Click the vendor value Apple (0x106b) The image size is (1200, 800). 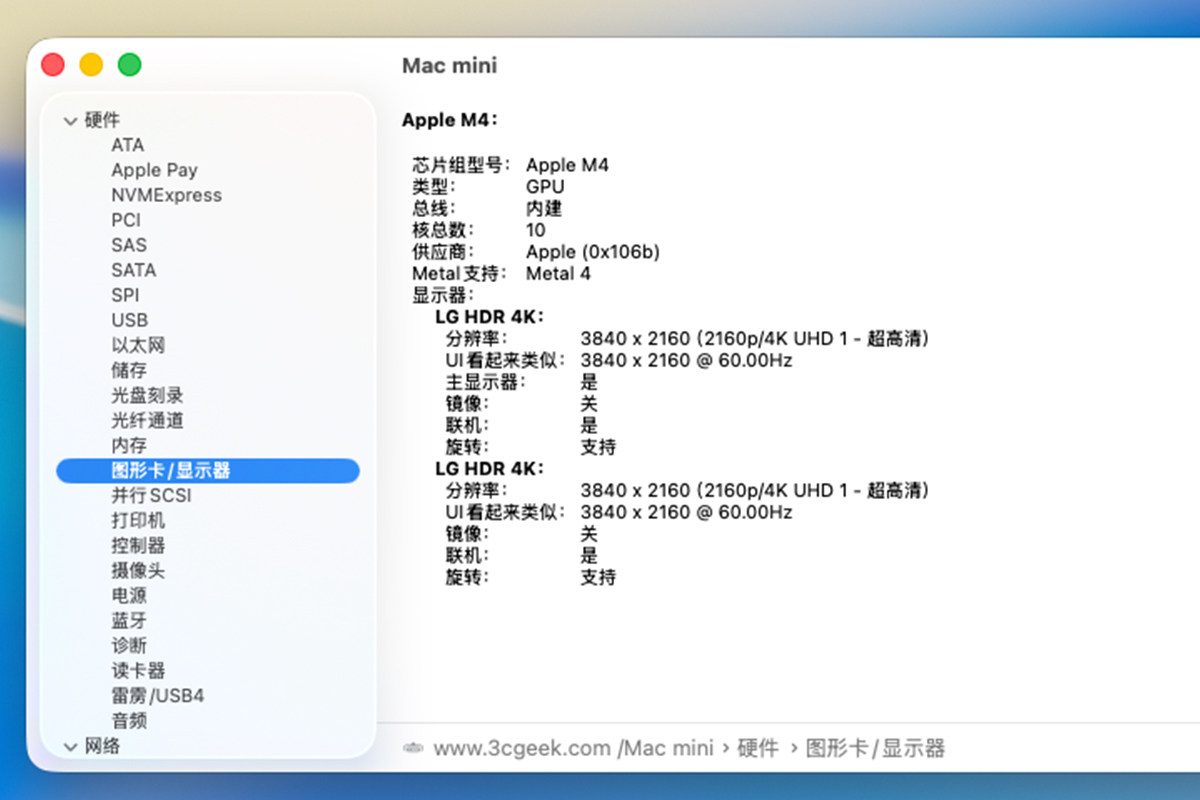pyautogui.click(x=593, y=252)
